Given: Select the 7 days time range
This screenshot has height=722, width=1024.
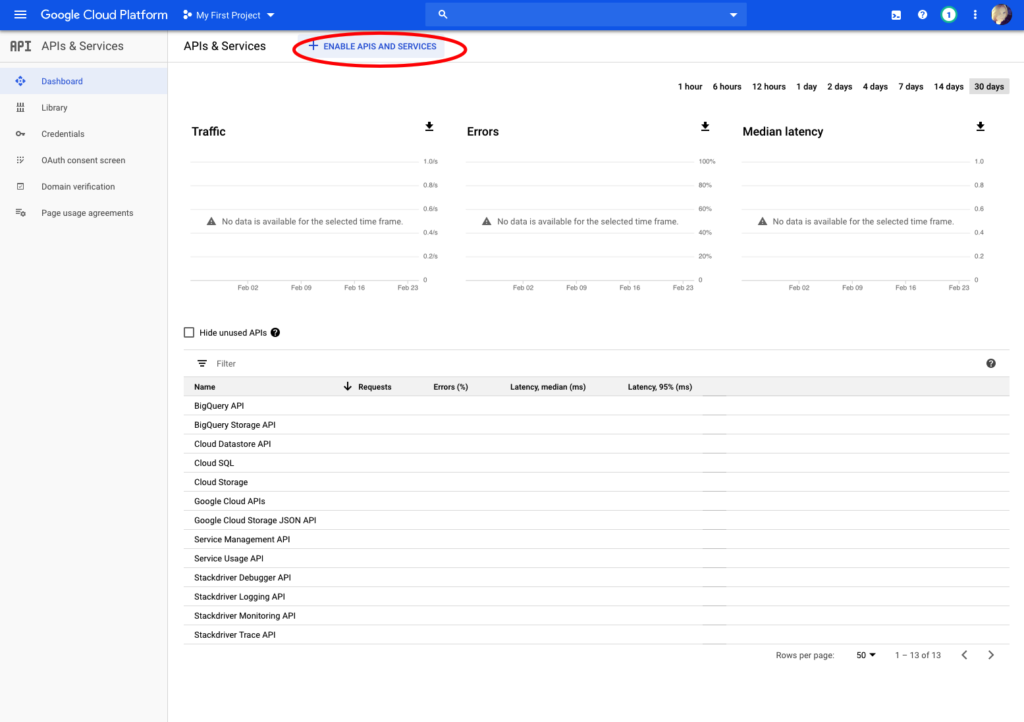Looking at the screenshot, I should tap(910, 86).
